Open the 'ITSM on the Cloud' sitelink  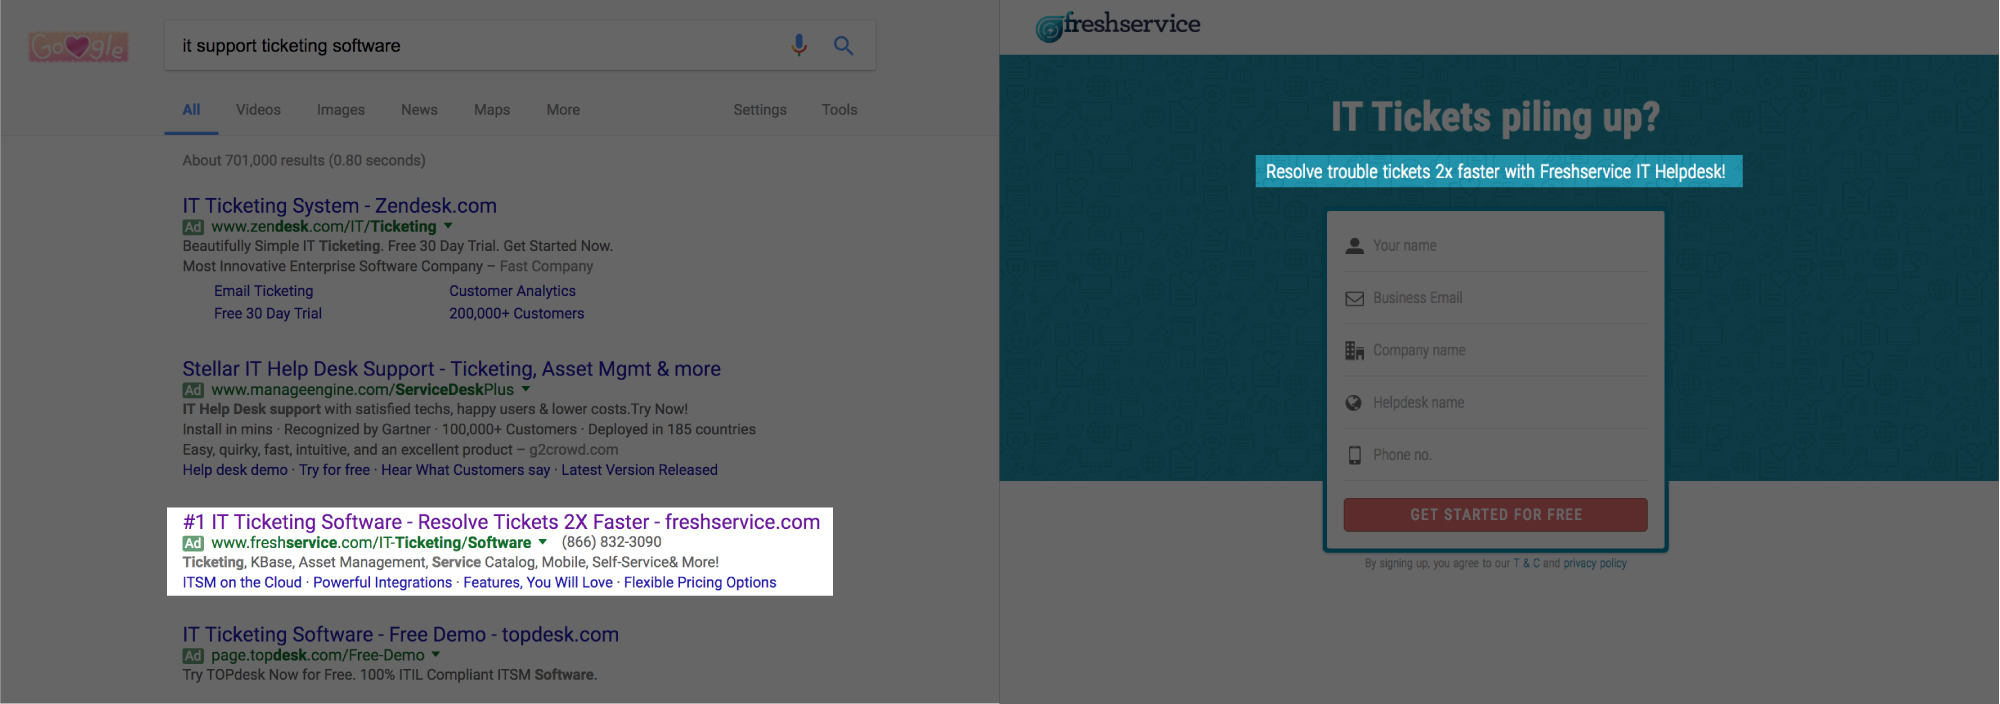[x=242, y=583]
